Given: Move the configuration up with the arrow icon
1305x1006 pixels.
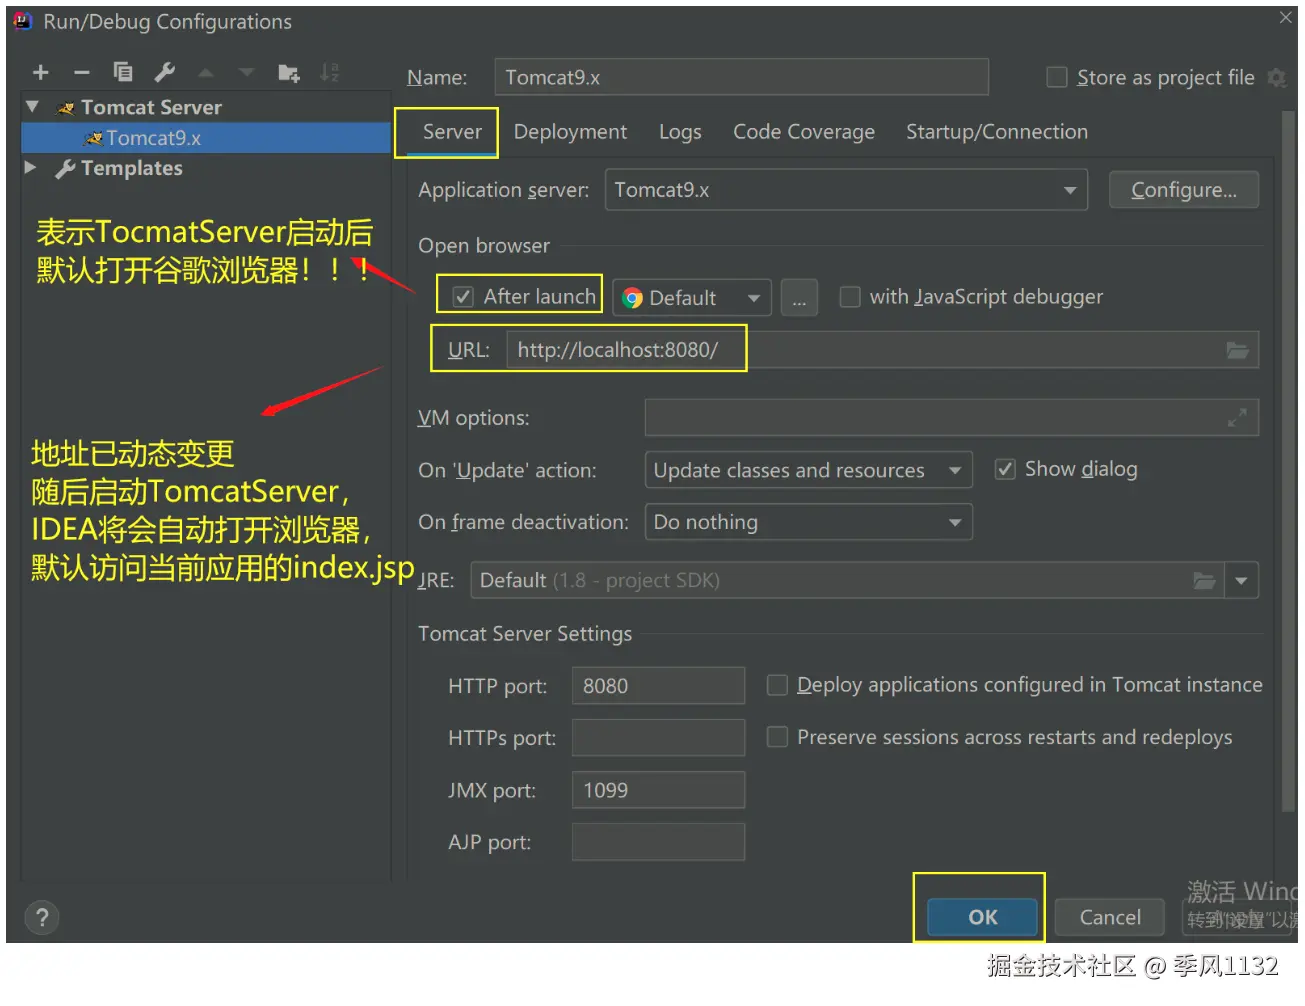Looking at the screenshot, I should click(206, 72).
